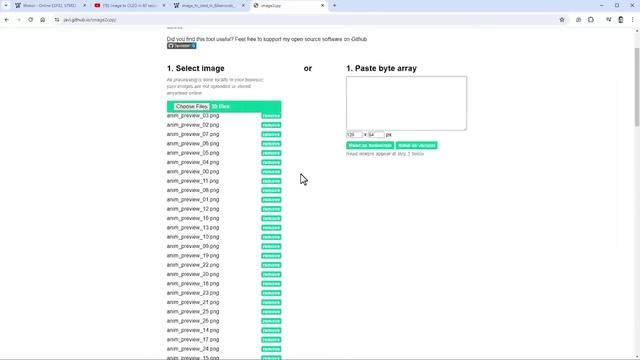This screenshot has width=640, height=360.
Task: Click the Read as horizontal button
Action: click(370, 146)
